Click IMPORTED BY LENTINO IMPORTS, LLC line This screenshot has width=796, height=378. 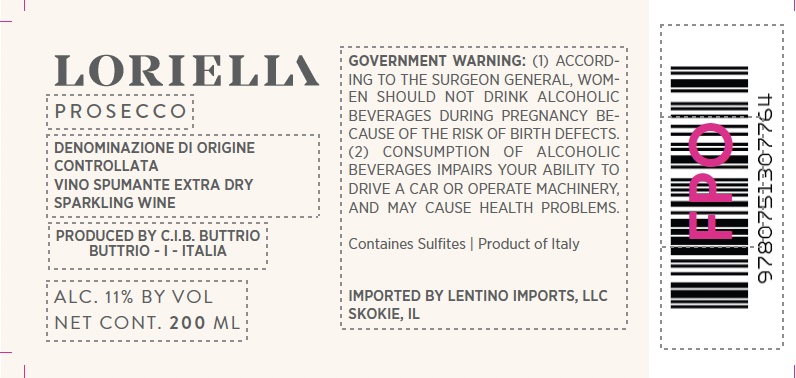coord(478,296)
